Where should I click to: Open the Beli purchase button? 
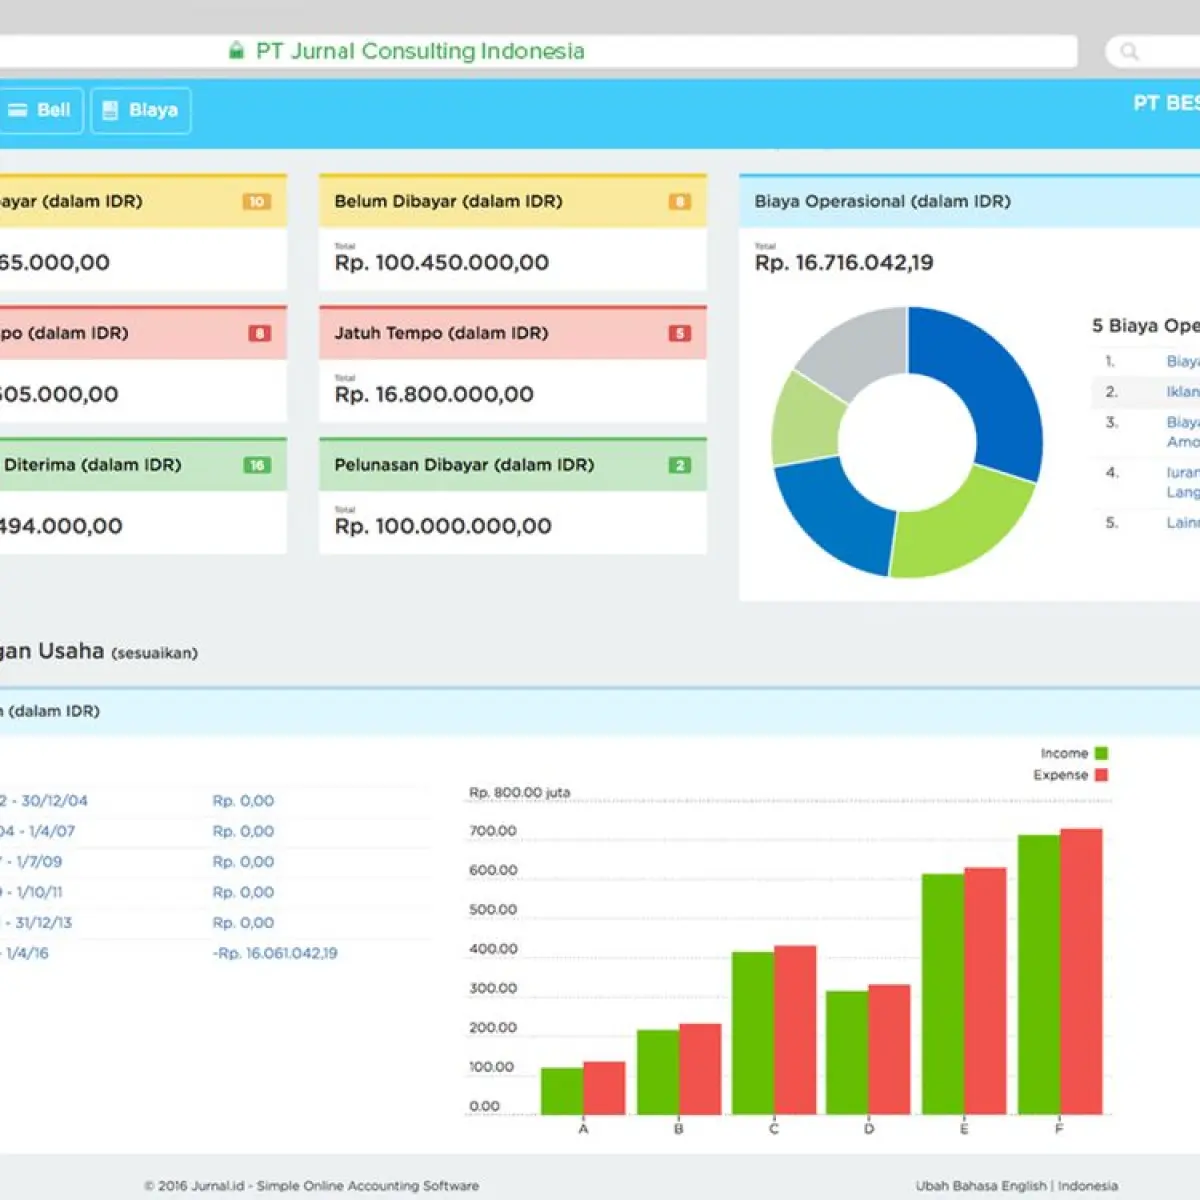(41, 110)
